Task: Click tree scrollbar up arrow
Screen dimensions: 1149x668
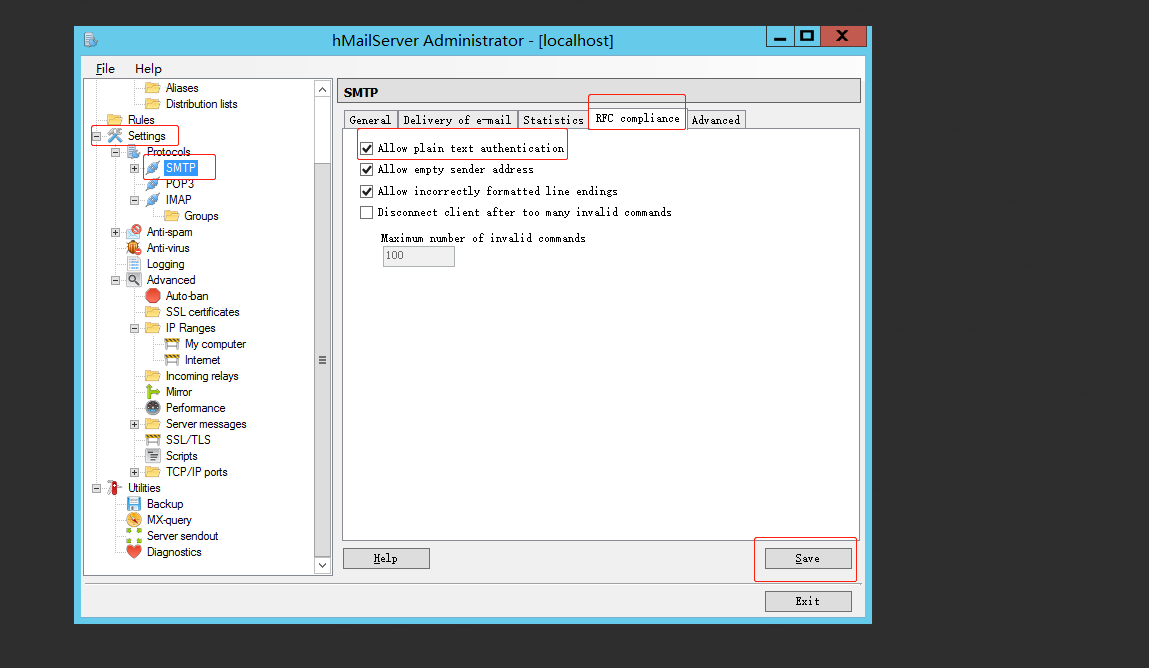Action: (322, 89)
